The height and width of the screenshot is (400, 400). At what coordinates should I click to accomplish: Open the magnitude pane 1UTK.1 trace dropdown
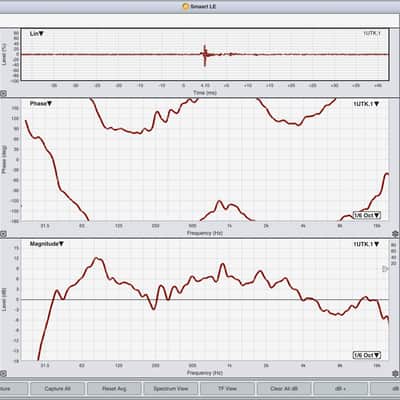pos(366,244)
